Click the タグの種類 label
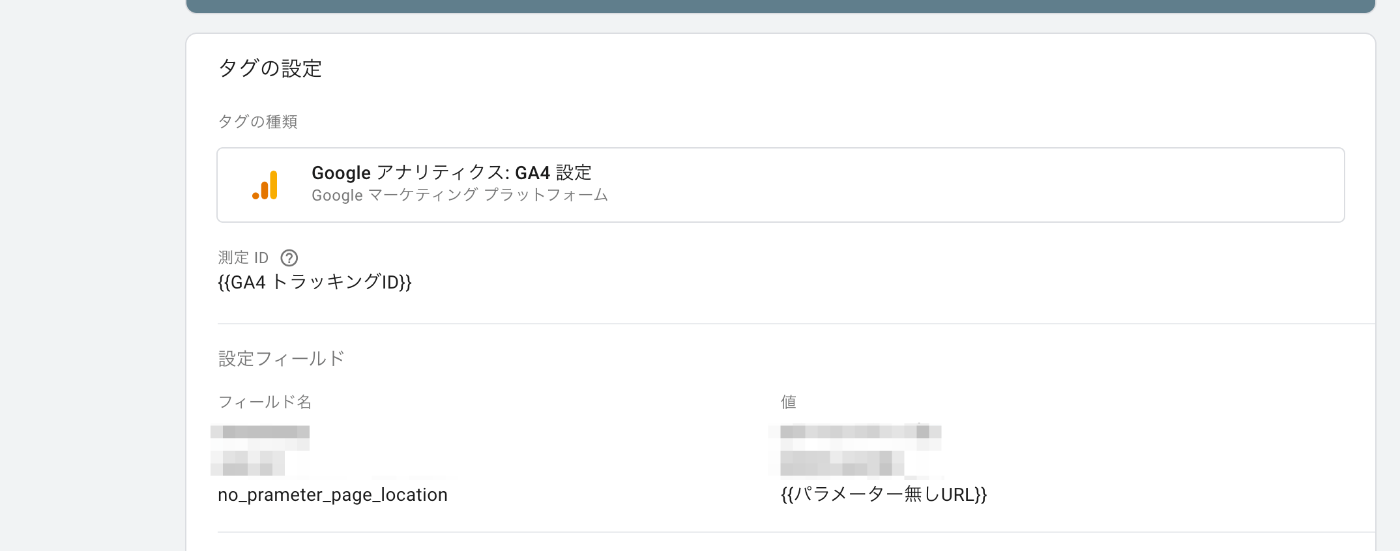This screenshot has width=1400, height=551. [258, 122]
